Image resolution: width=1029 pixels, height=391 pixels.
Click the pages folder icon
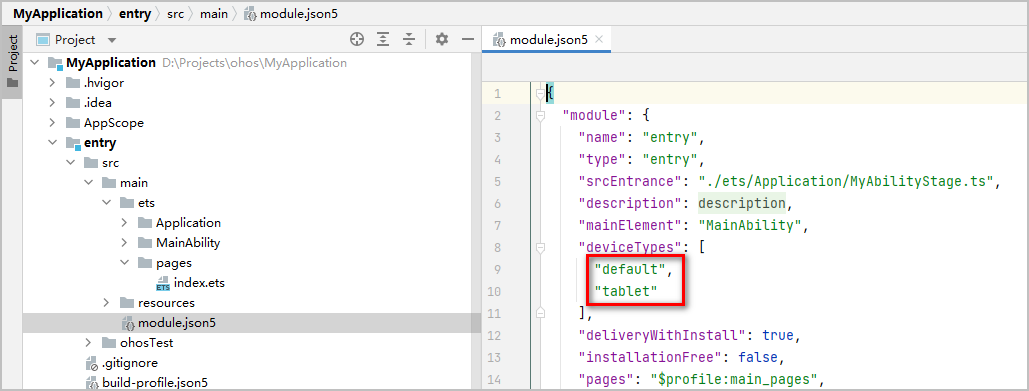pos(145,263)
